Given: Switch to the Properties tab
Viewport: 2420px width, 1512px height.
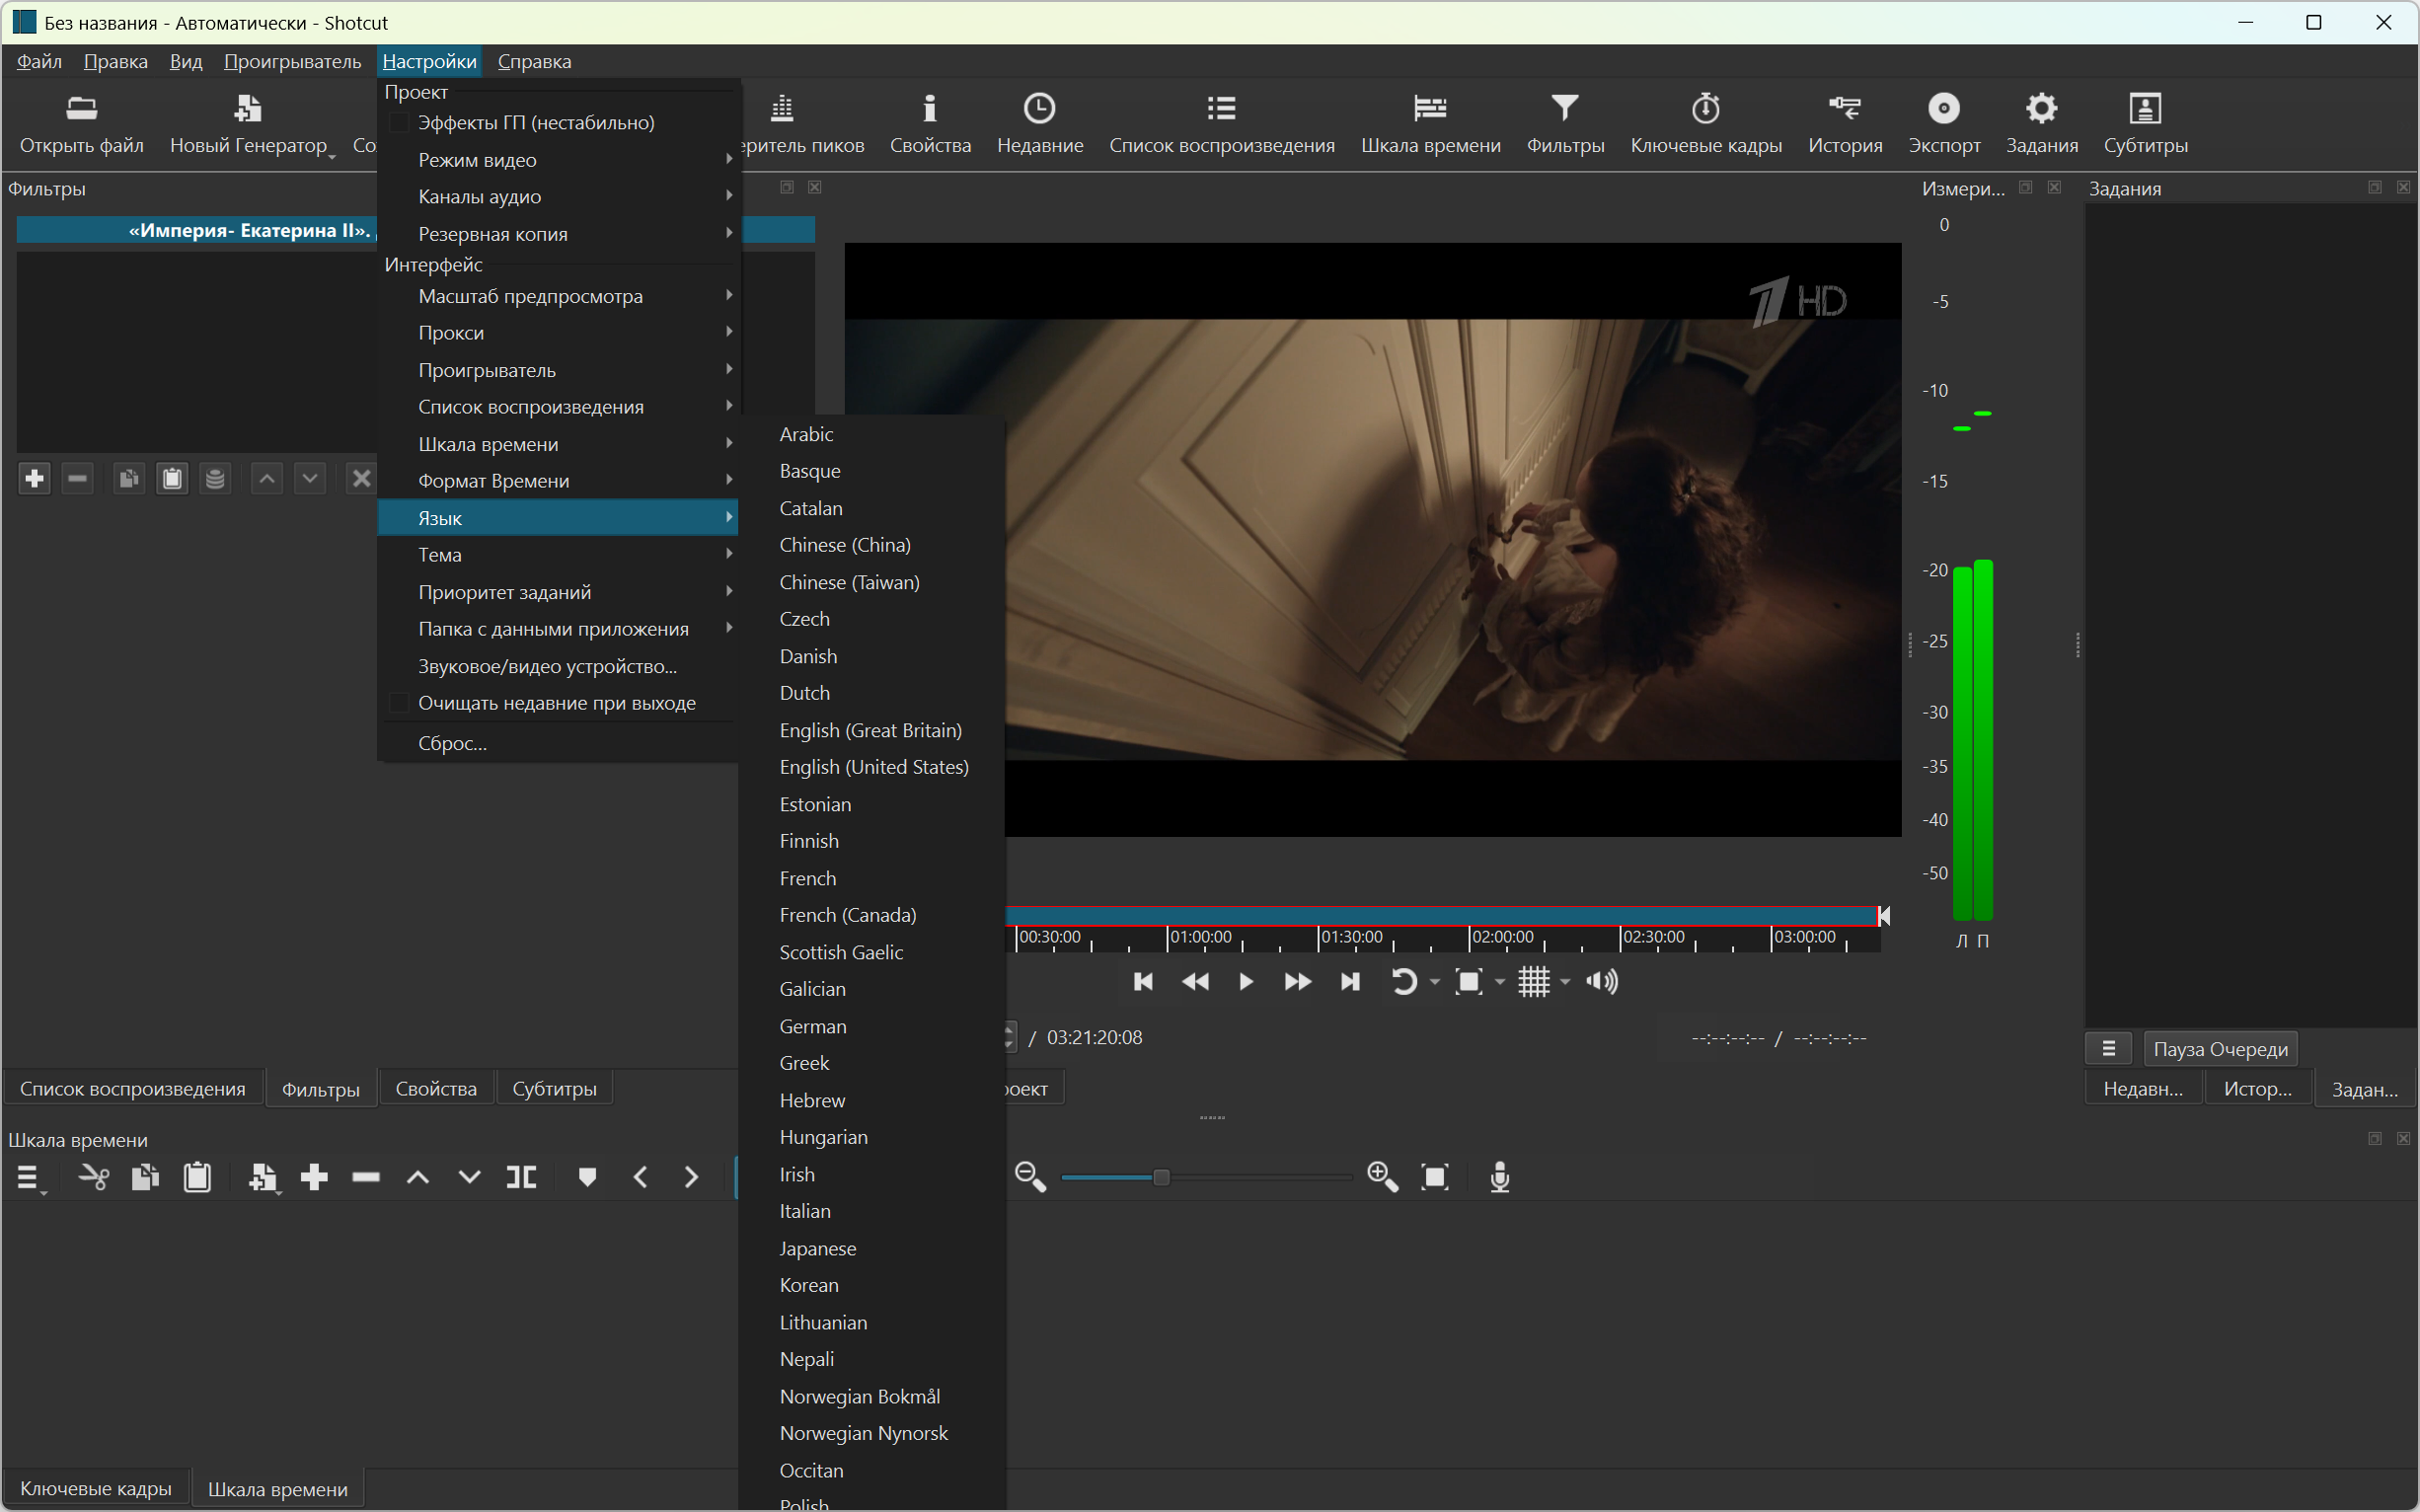Looking at the screenshot, I should [x=435, y=1089].
